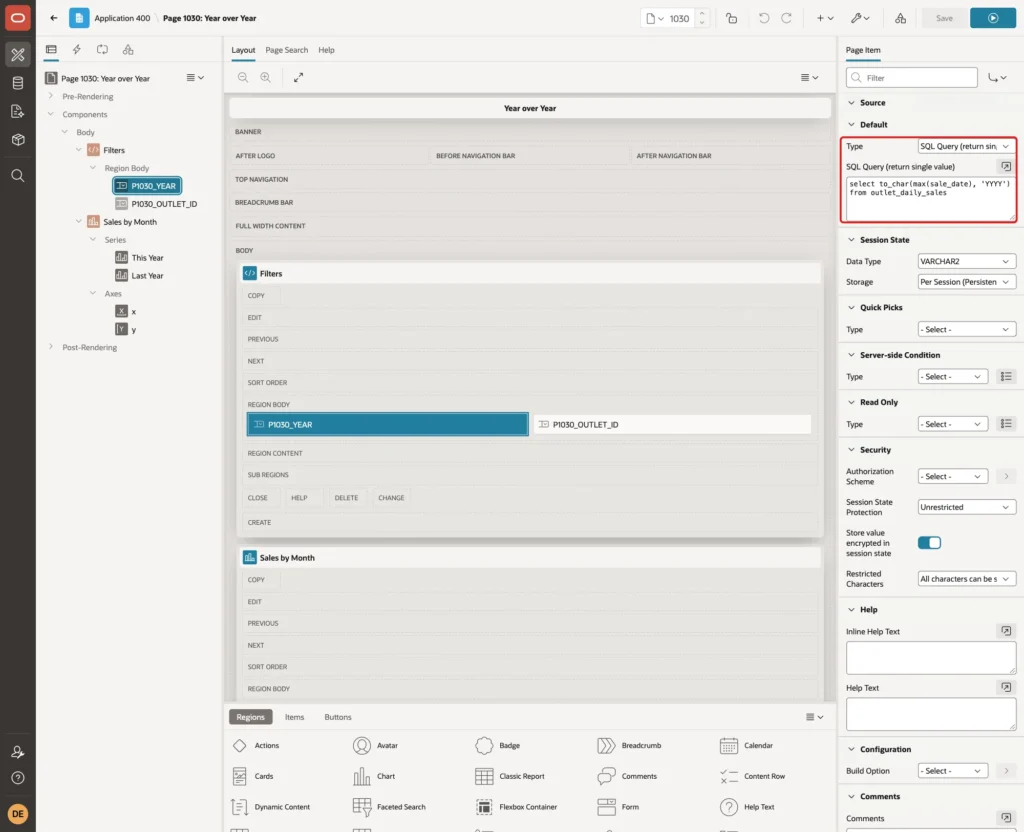Select P1030_OUTLET_ID in the tree

tap(164, 204)
